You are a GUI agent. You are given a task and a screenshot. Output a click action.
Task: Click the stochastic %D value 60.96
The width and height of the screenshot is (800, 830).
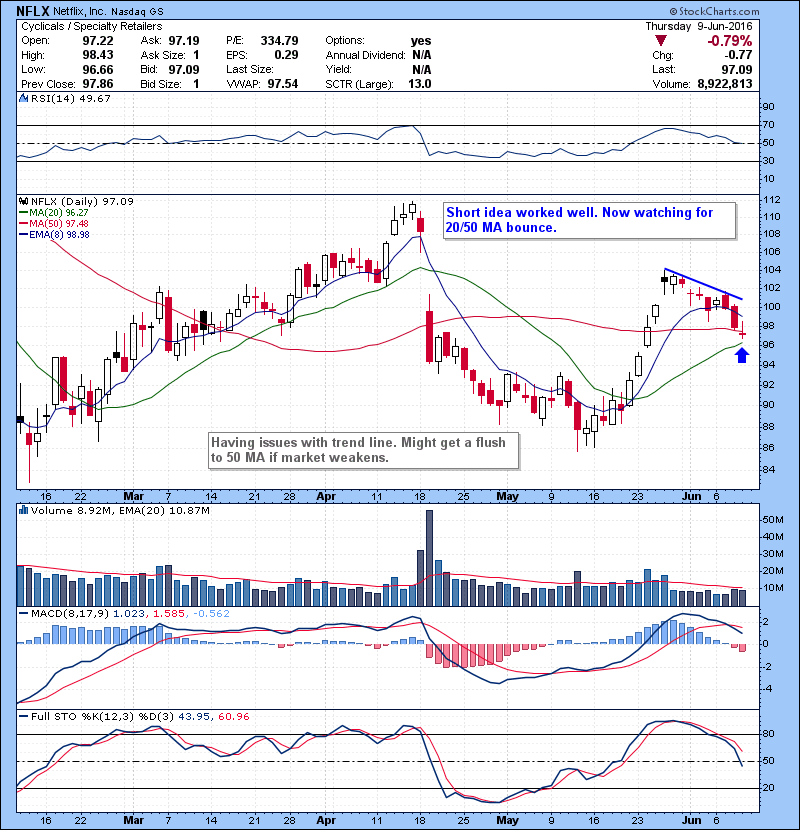point(233,716)
